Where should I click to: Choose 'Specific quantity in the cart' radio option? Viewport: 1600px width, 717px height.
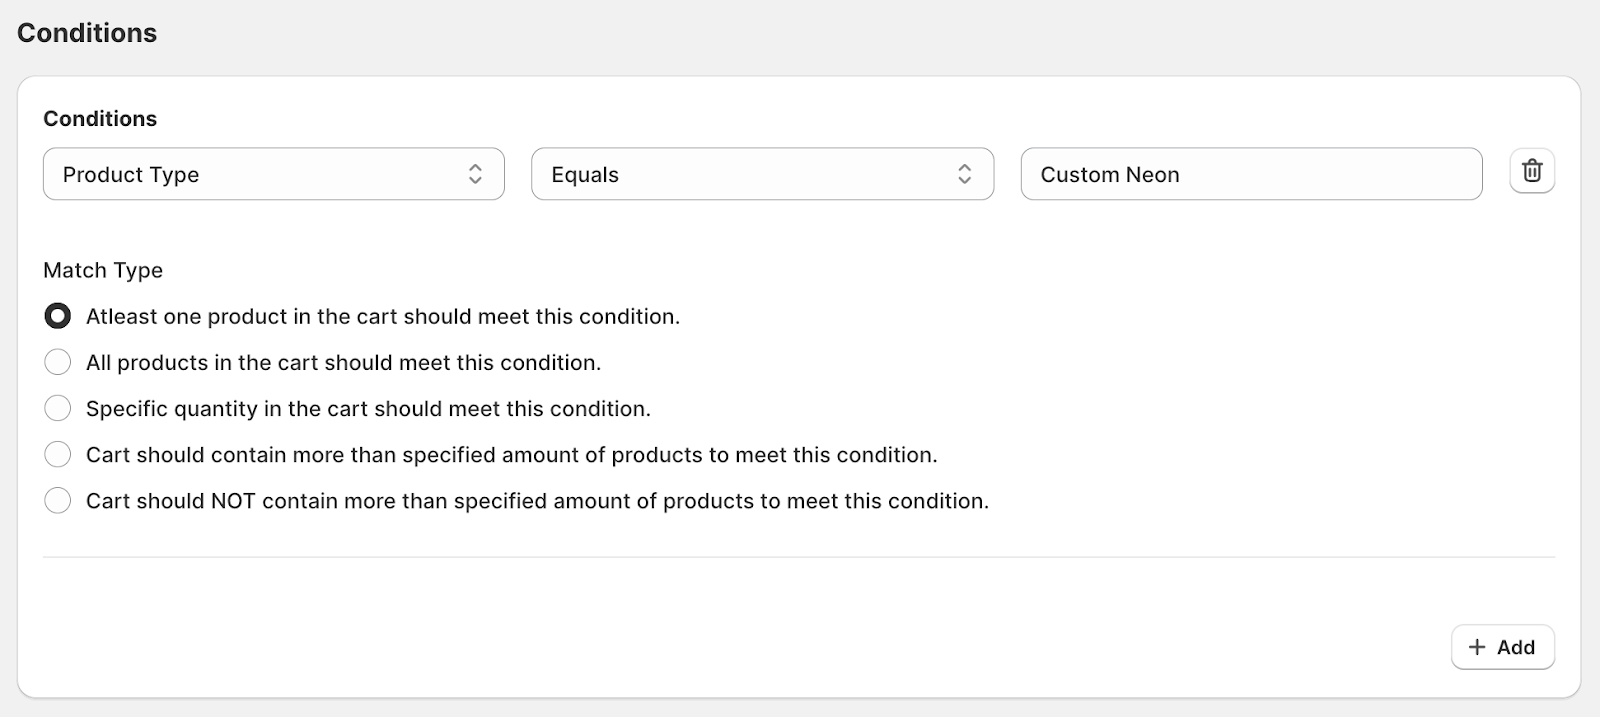point(58,408)
